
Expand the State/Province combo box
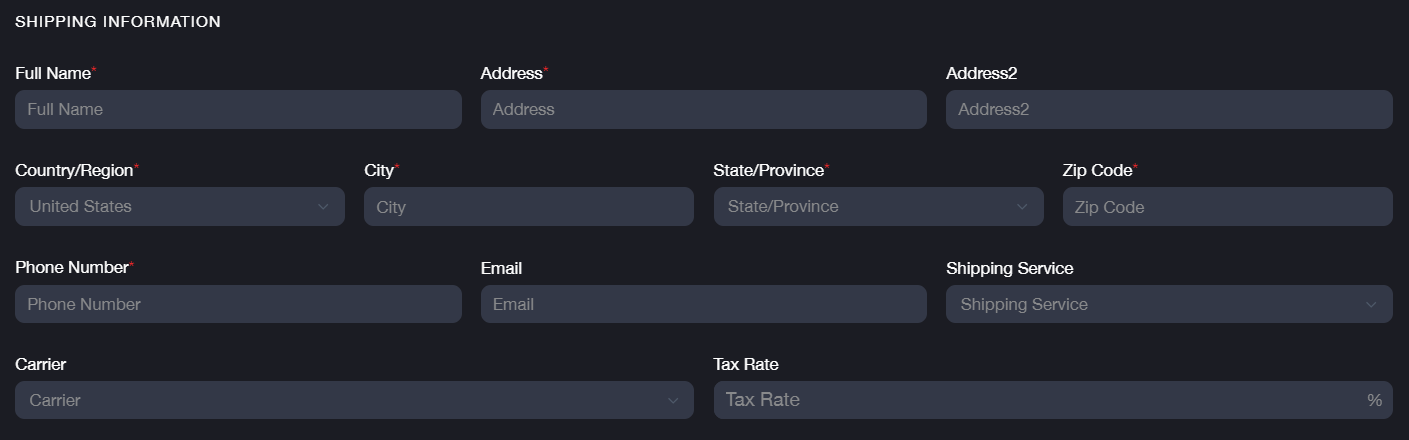pyautogui.click(x=868, y=207)
